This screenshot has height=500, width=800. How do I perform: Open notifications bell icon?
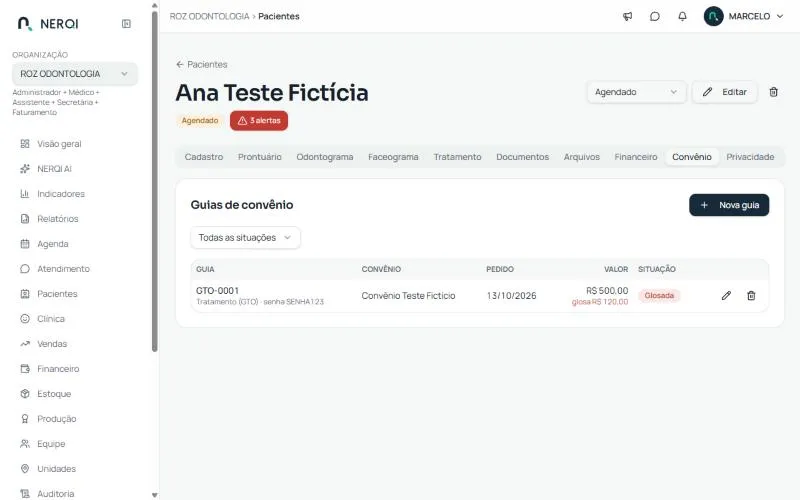[x=682, y=16]
